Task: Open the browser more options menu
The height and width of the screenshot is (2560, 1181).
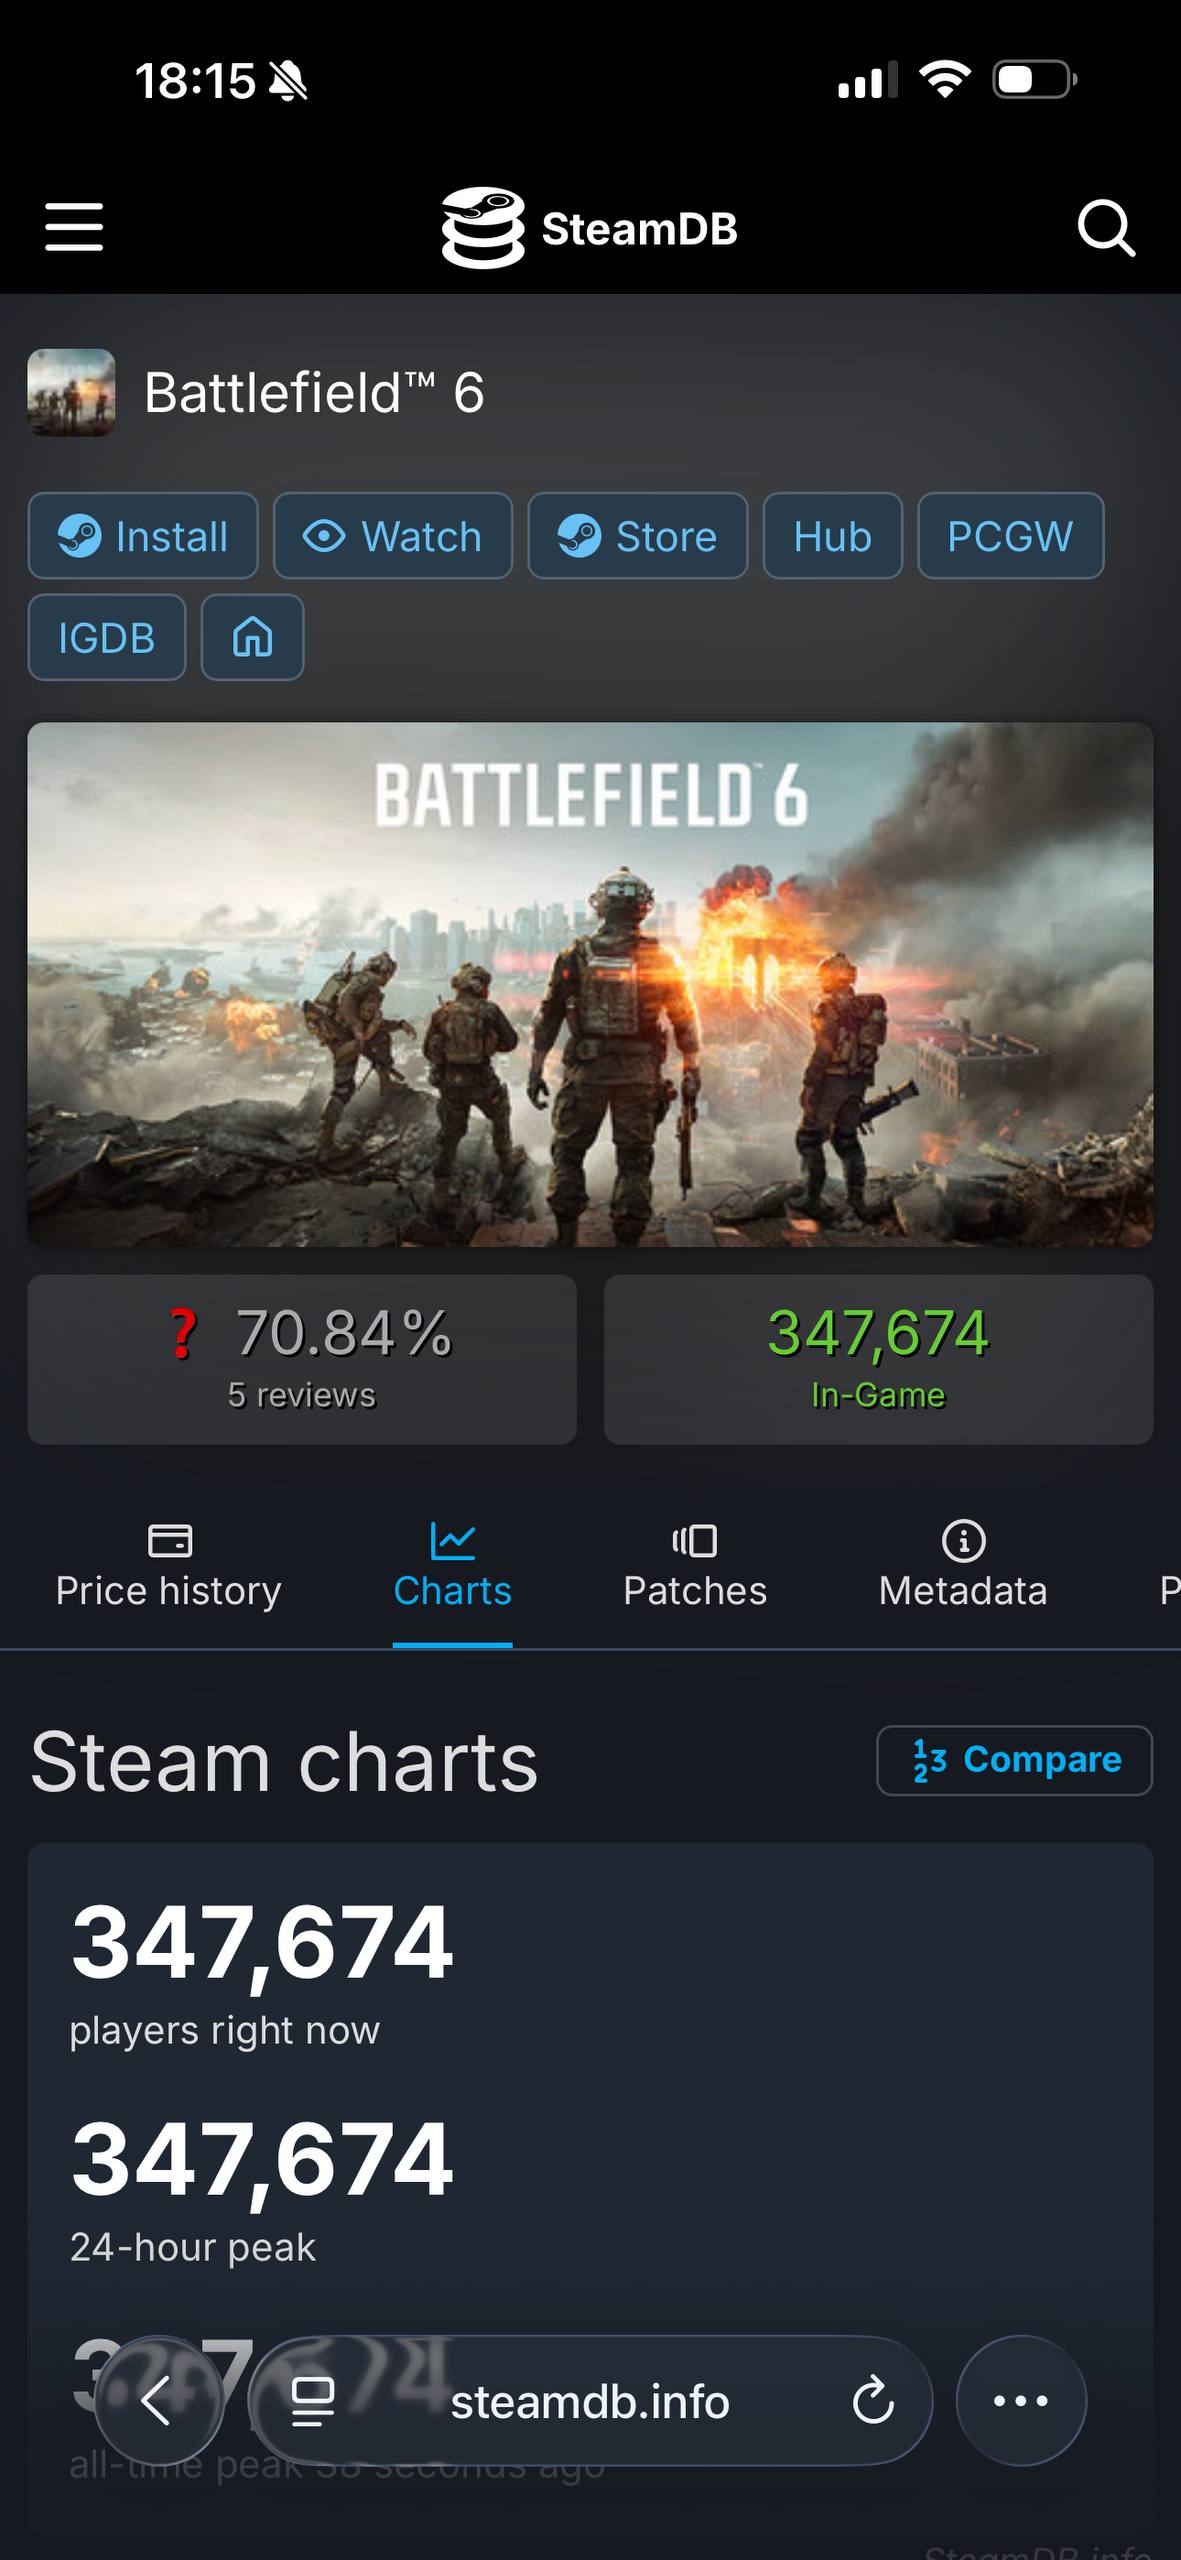Action: coord(1020,2400)
